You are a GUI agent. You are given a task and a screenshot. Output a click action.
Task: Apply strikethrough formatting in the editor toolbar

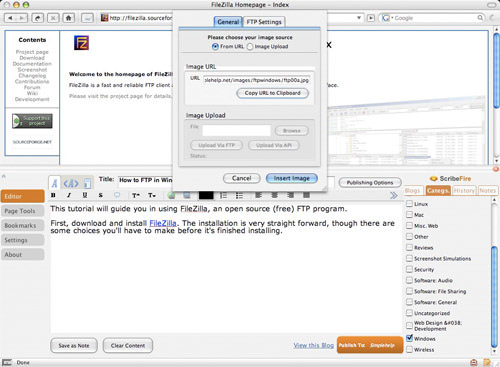(100, 195)
